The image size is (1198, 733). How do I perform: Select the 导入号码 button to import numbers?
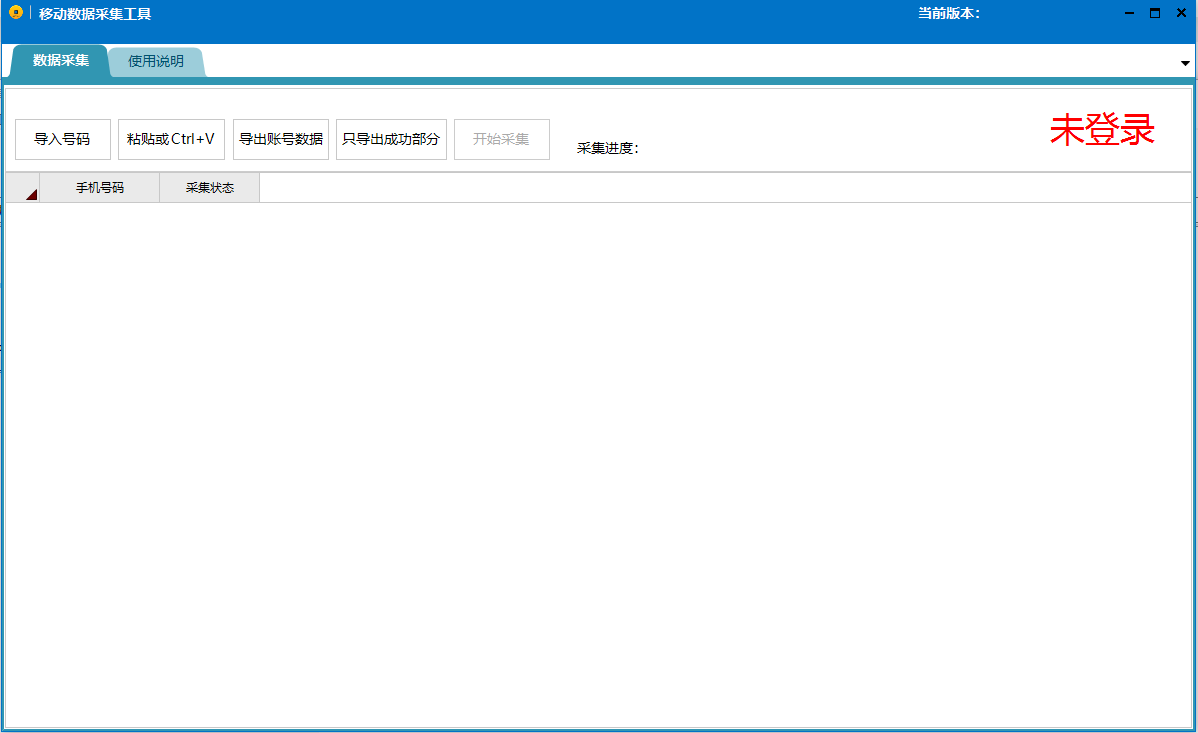[x=63, y=139]
